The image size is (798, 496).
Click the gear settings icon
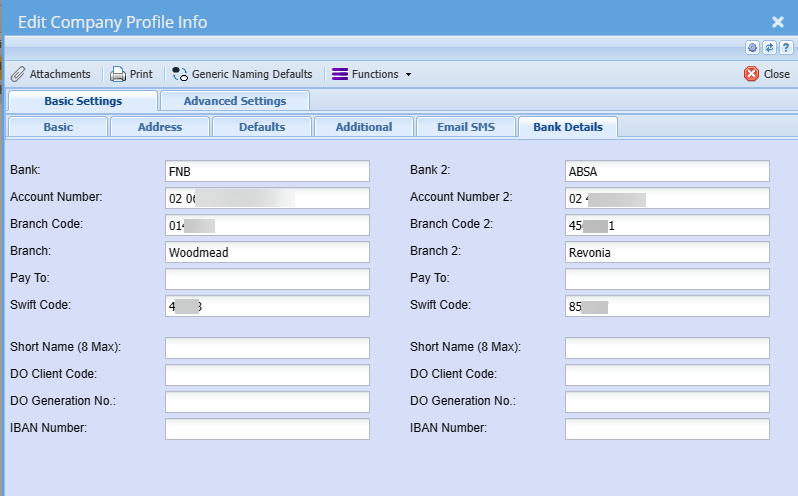pyautogui.click(x=752, y=47)
